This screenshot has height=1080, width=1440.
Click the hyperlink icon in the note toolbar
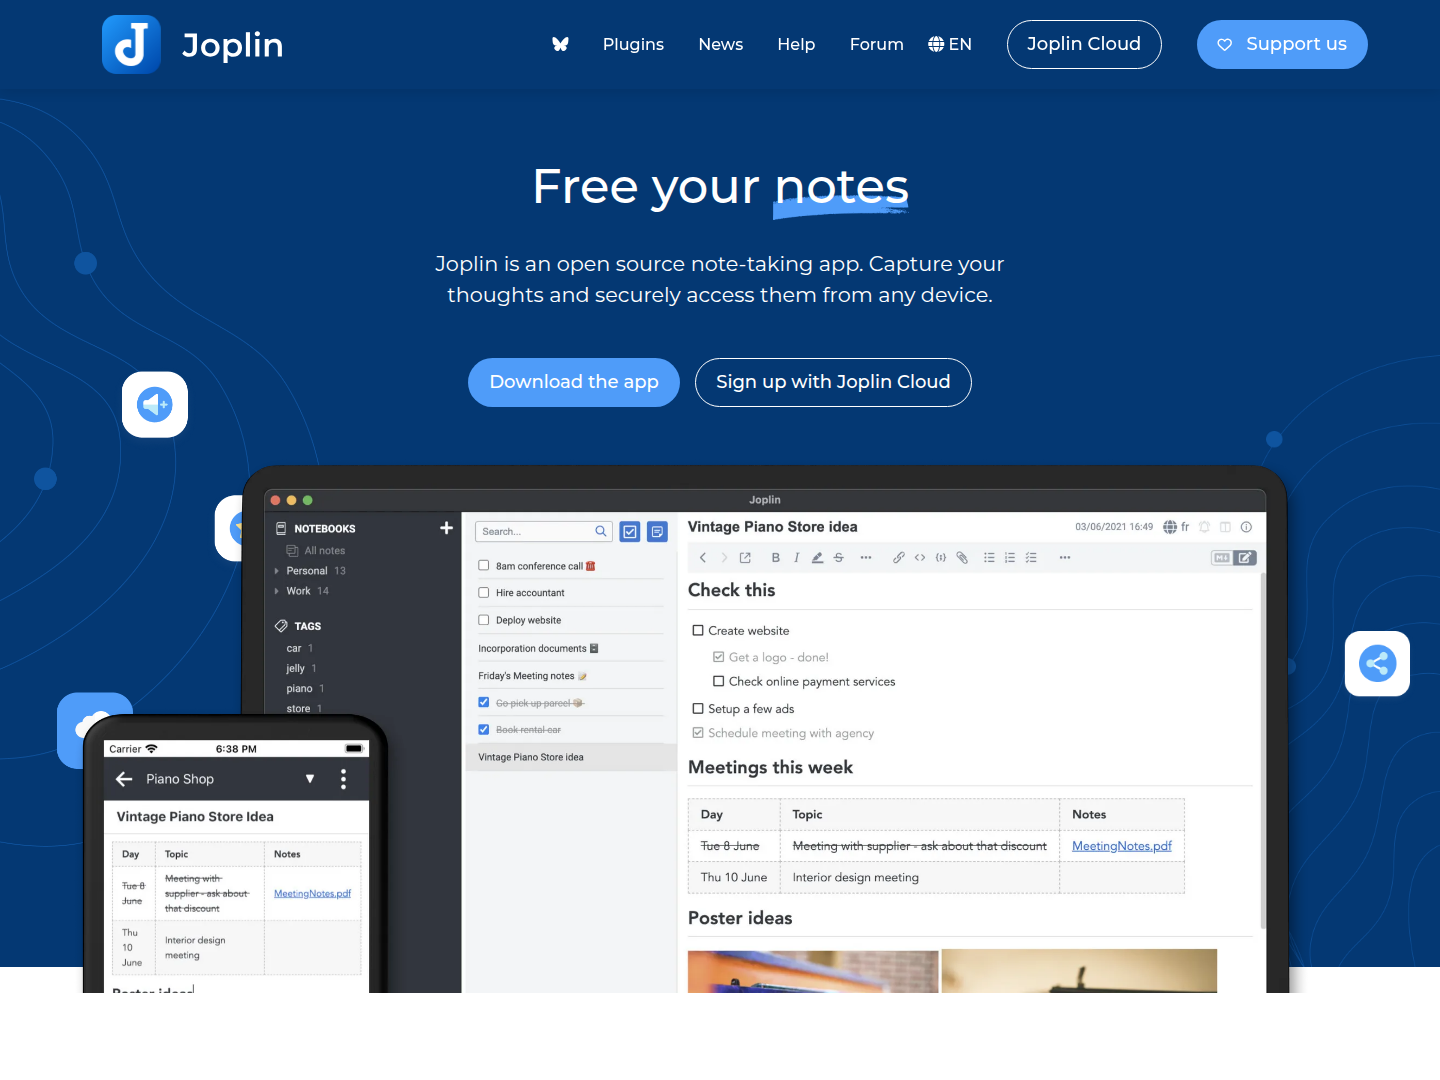pos(899,558)
